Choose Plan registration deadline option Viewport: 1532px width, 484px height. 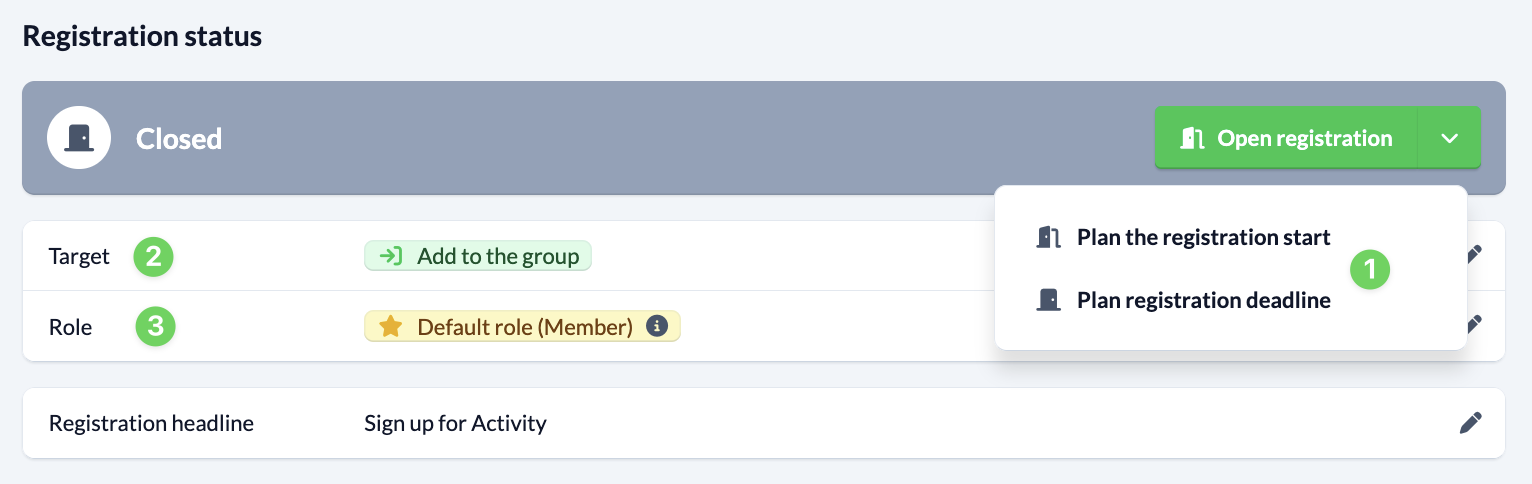coord(1203,300)
